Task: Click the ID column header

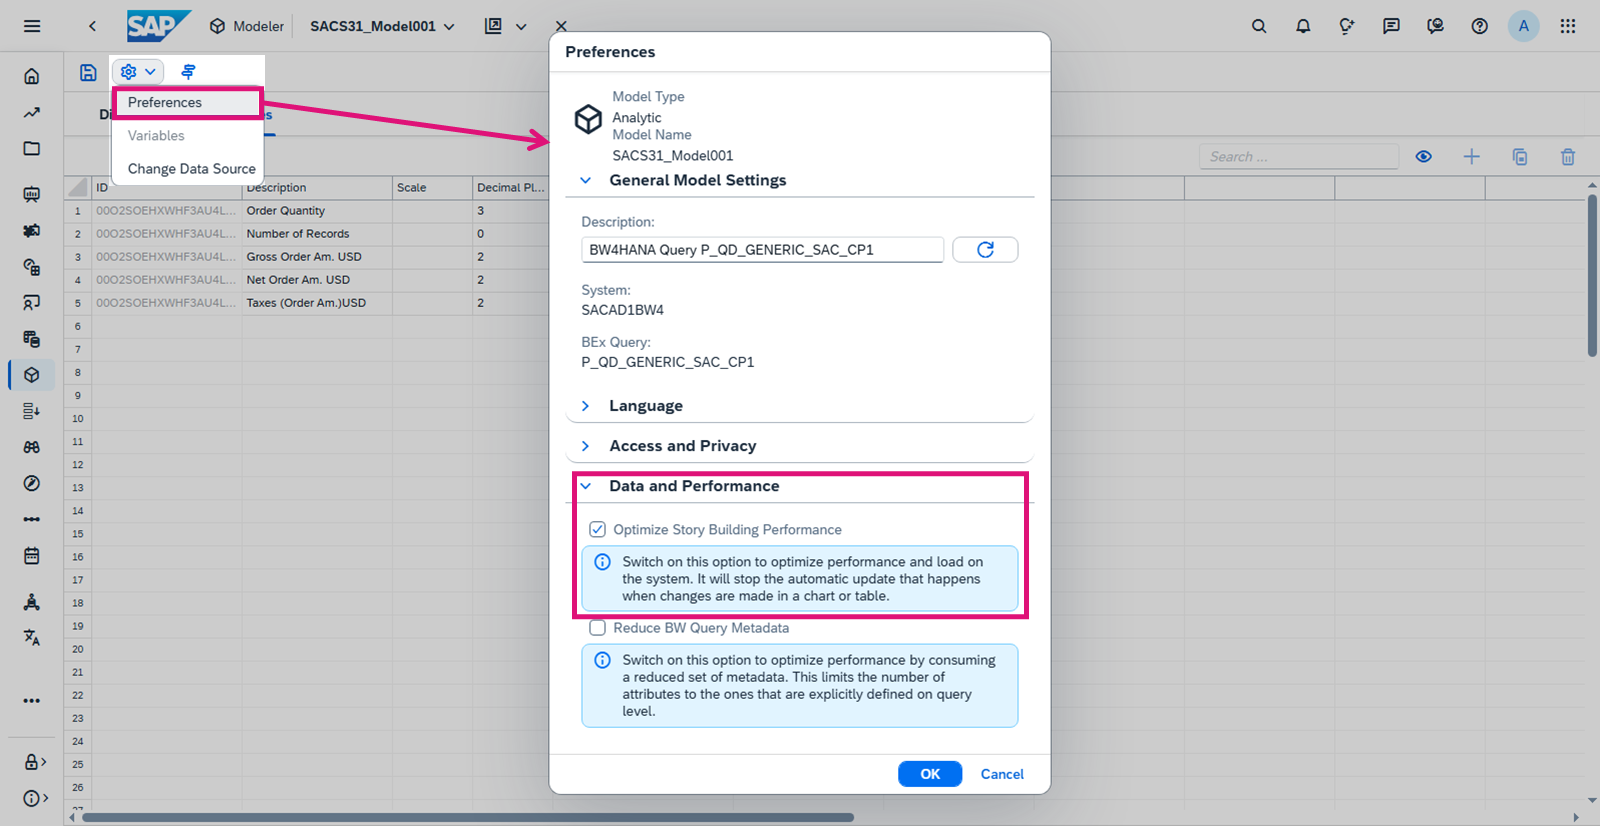Action: [166, 187]
